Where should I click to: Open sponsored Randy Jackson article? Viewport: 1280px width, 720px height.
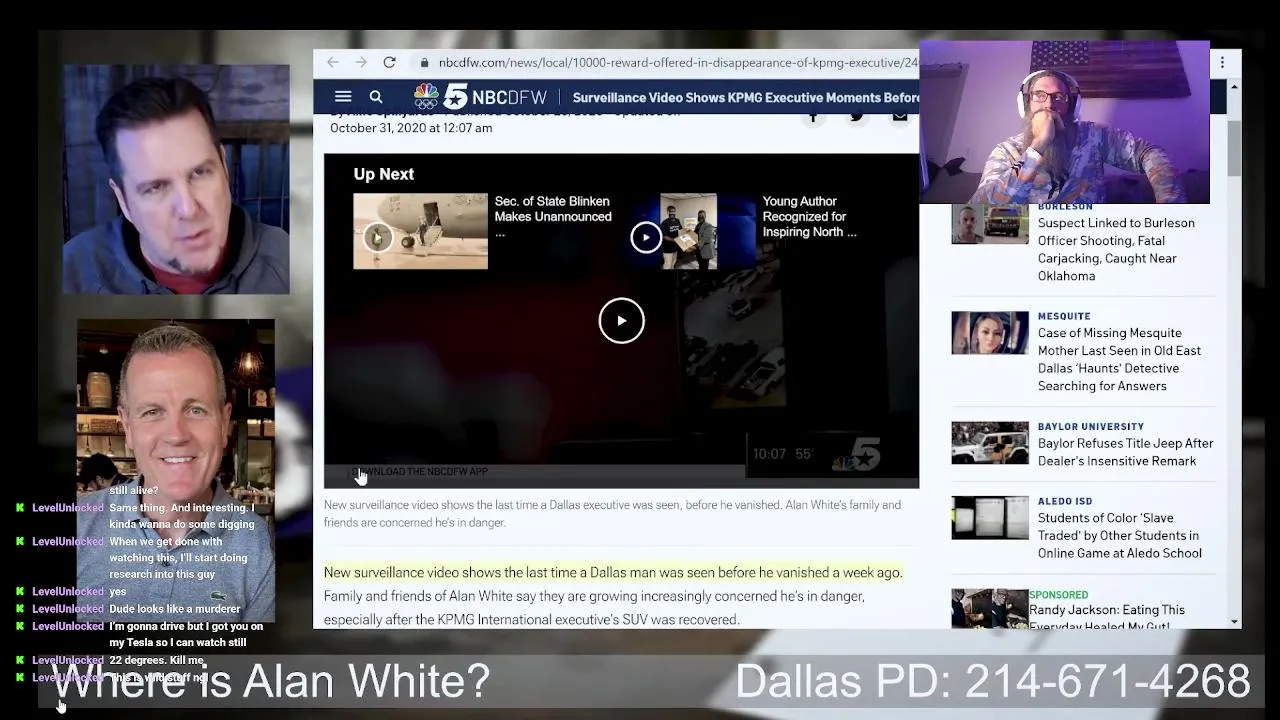pyautogui.click(x=1107, y=617)
